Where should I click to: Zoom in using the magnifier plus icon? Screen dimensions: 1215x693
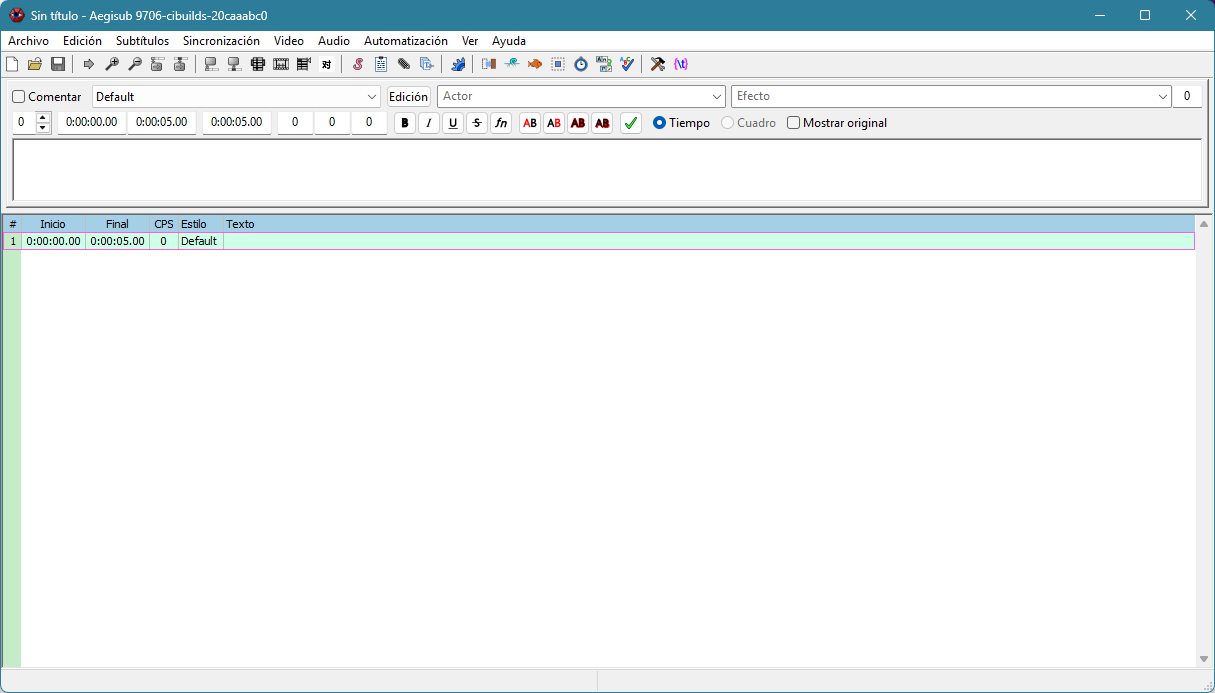[112, 64]
